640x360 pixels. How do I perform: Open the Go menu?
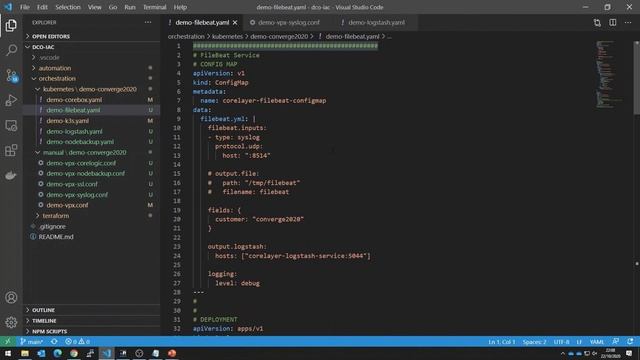(x=113, y=7)
